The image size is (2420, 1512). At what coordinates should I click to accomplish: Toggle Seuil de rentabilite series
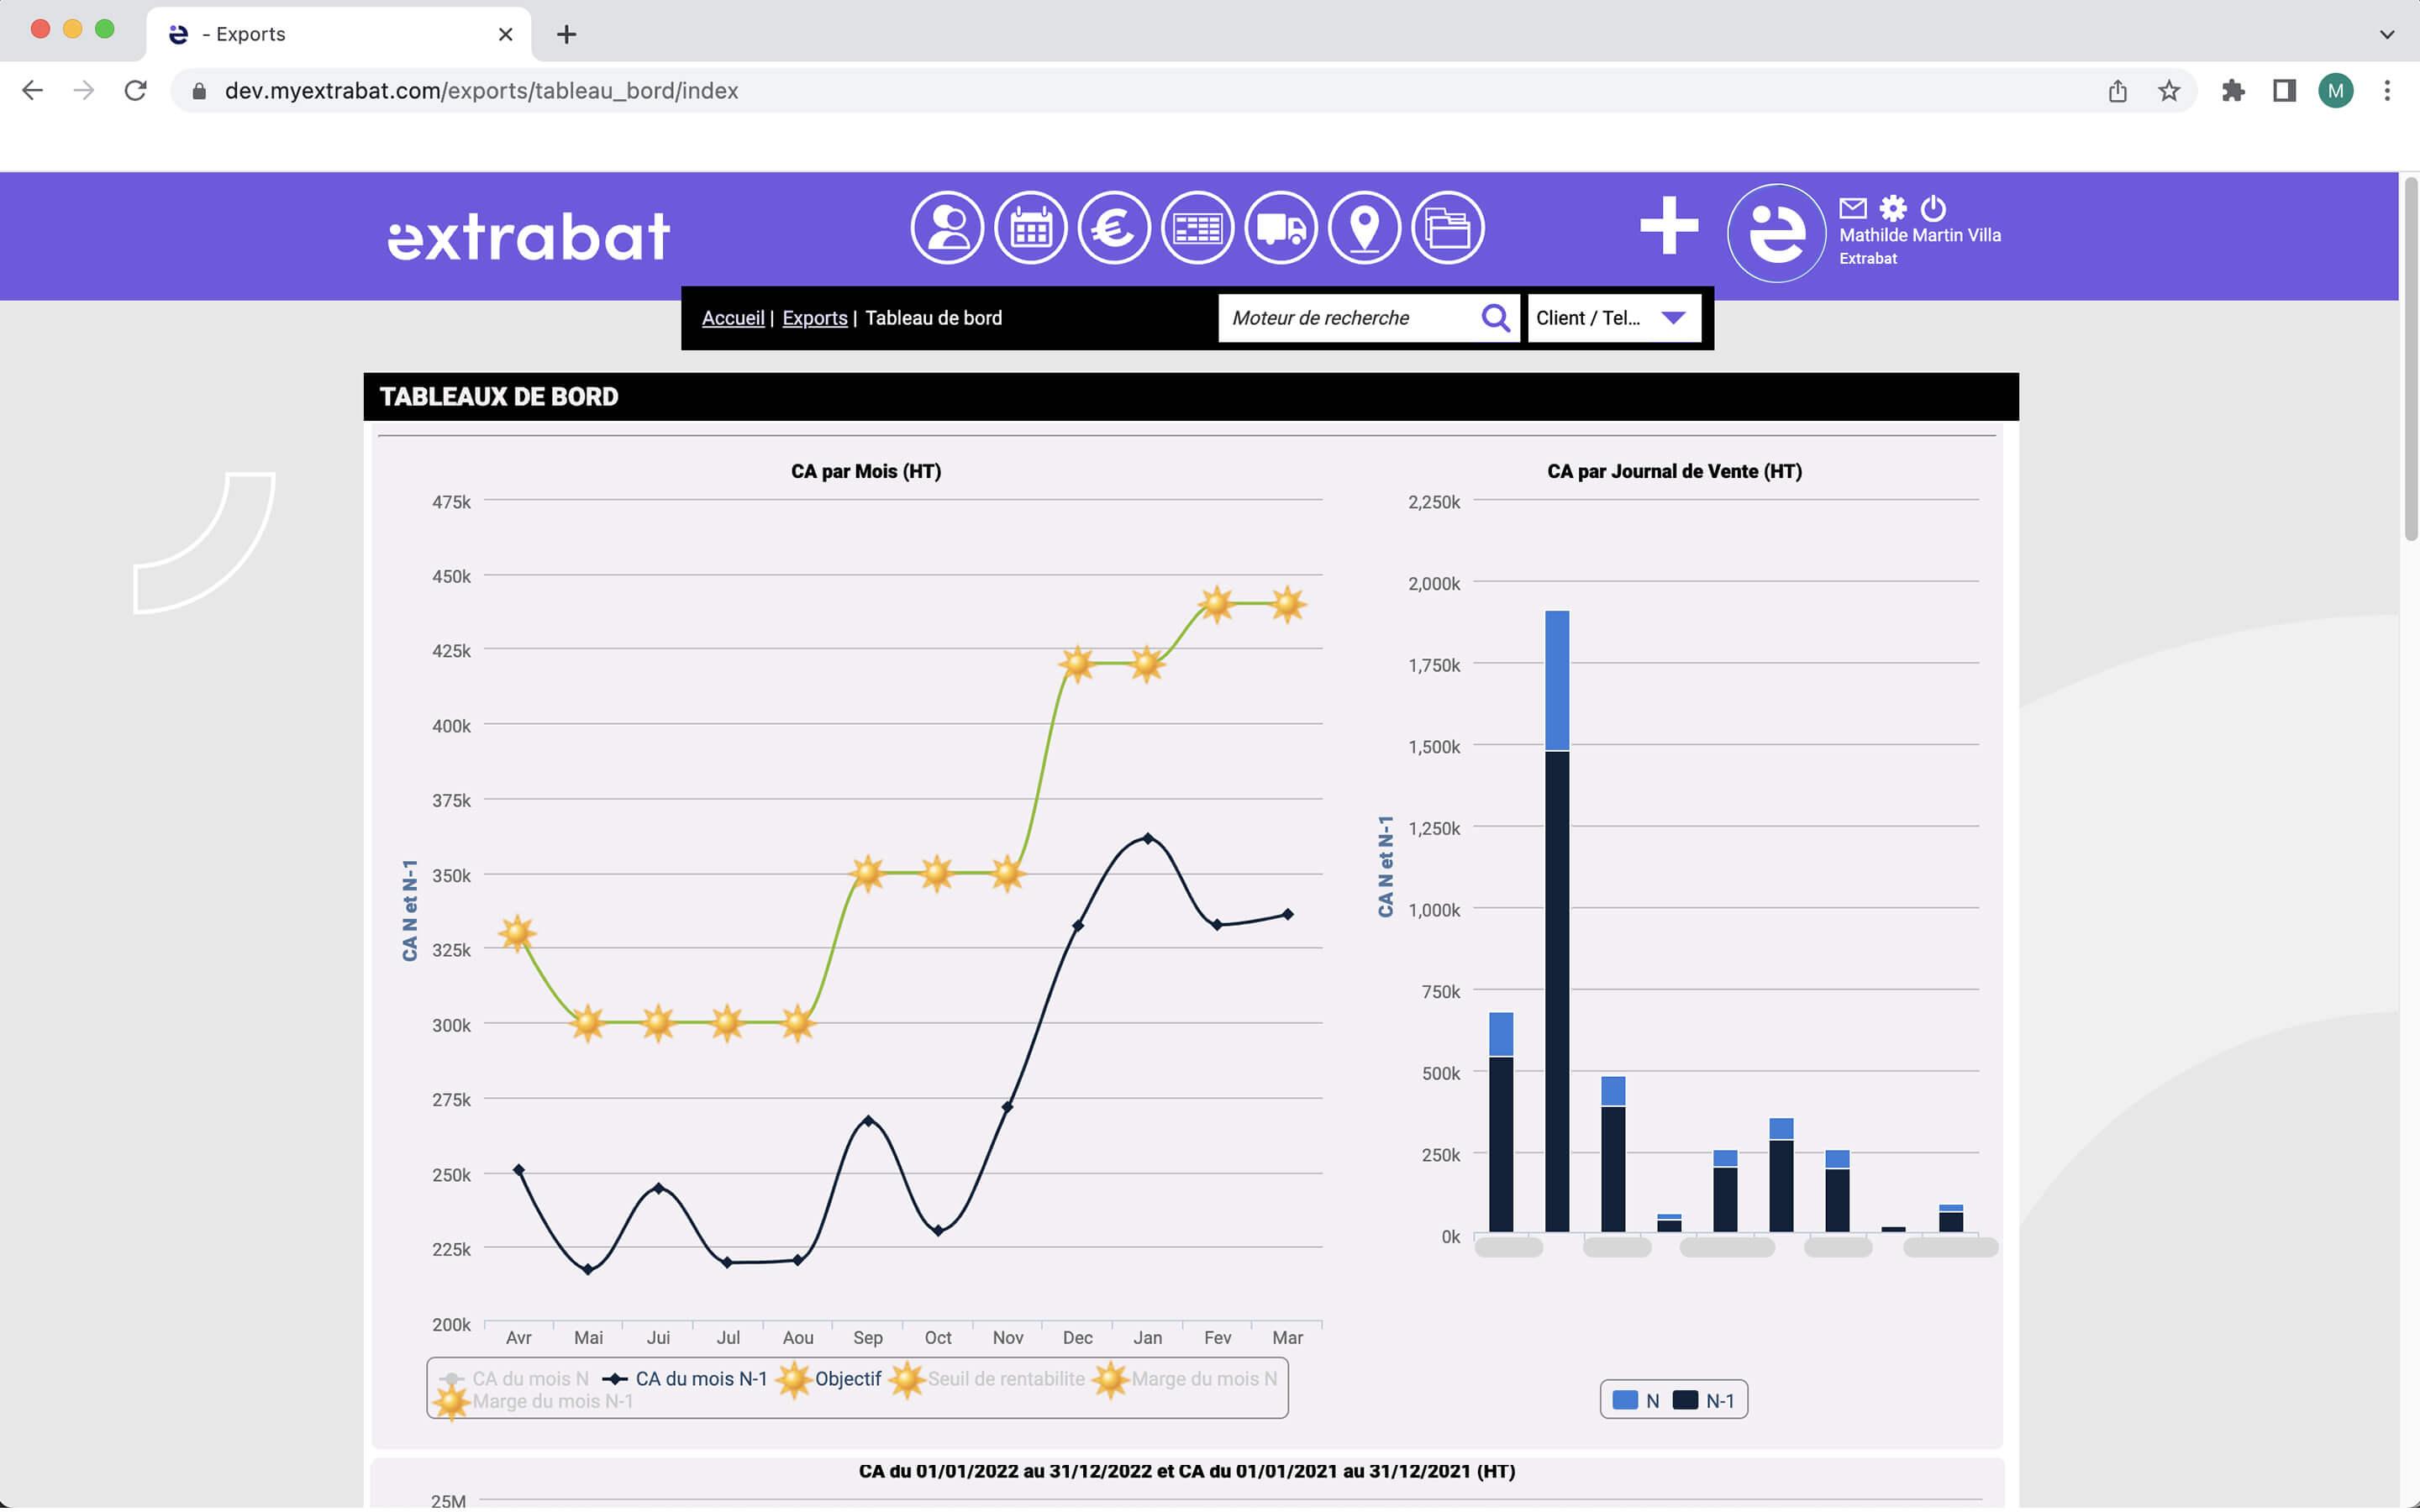(x=988, y=1378)
